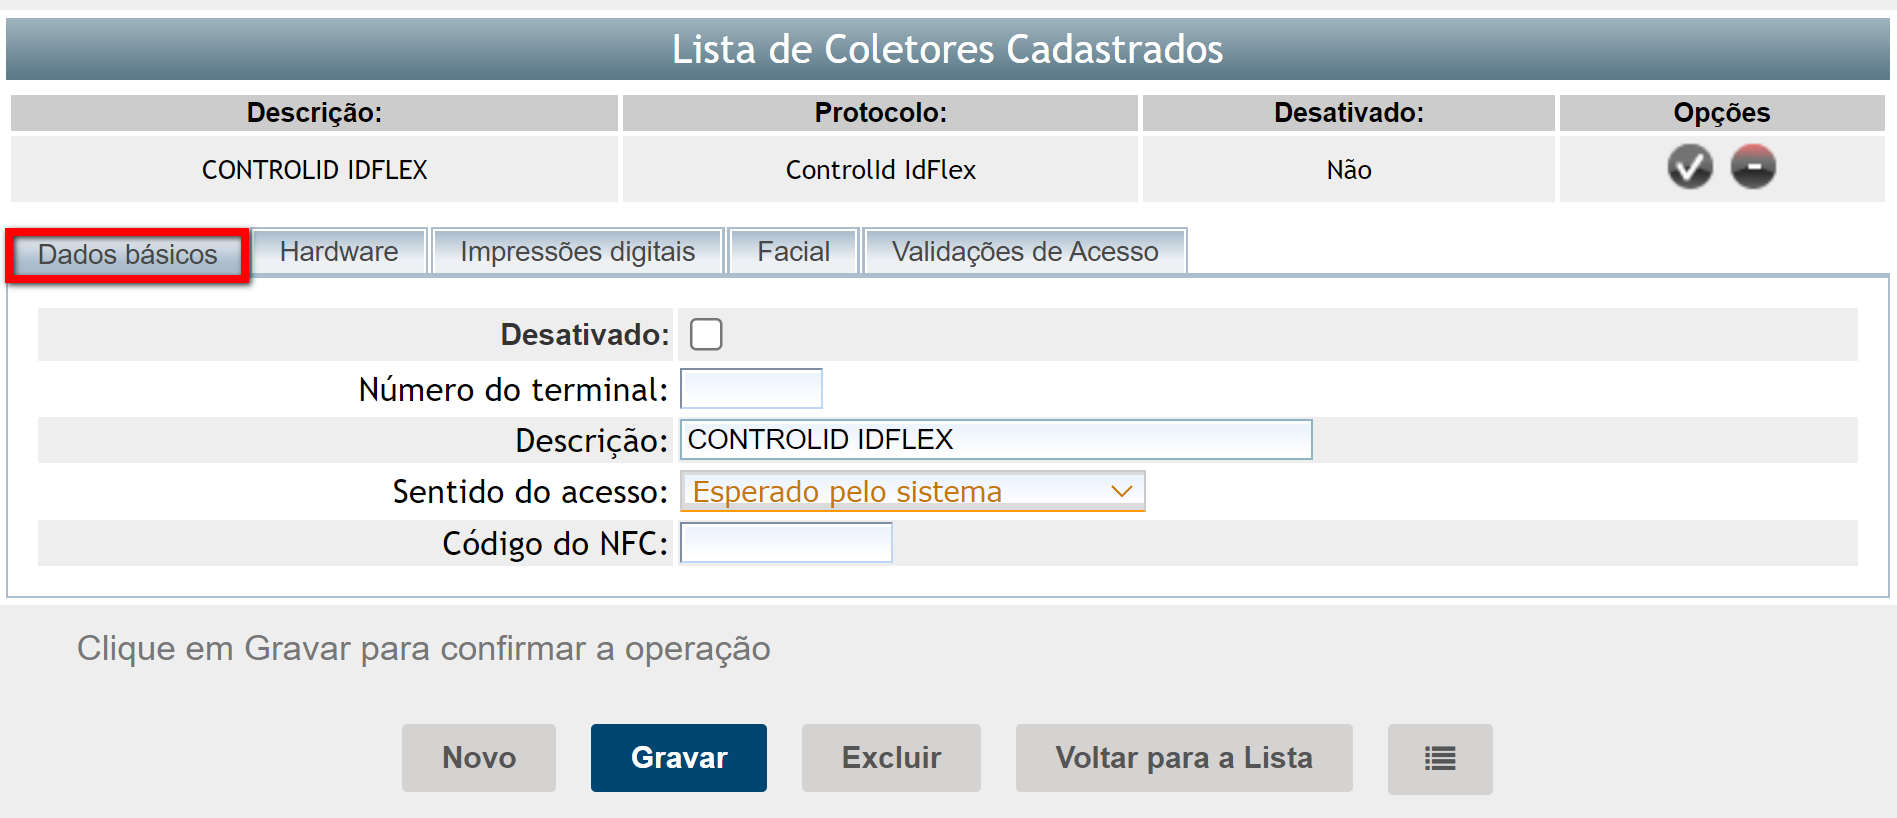The image size is (1897, 818).
Task: Click the list icon button beside Voltar
Action: [1439, 759]
